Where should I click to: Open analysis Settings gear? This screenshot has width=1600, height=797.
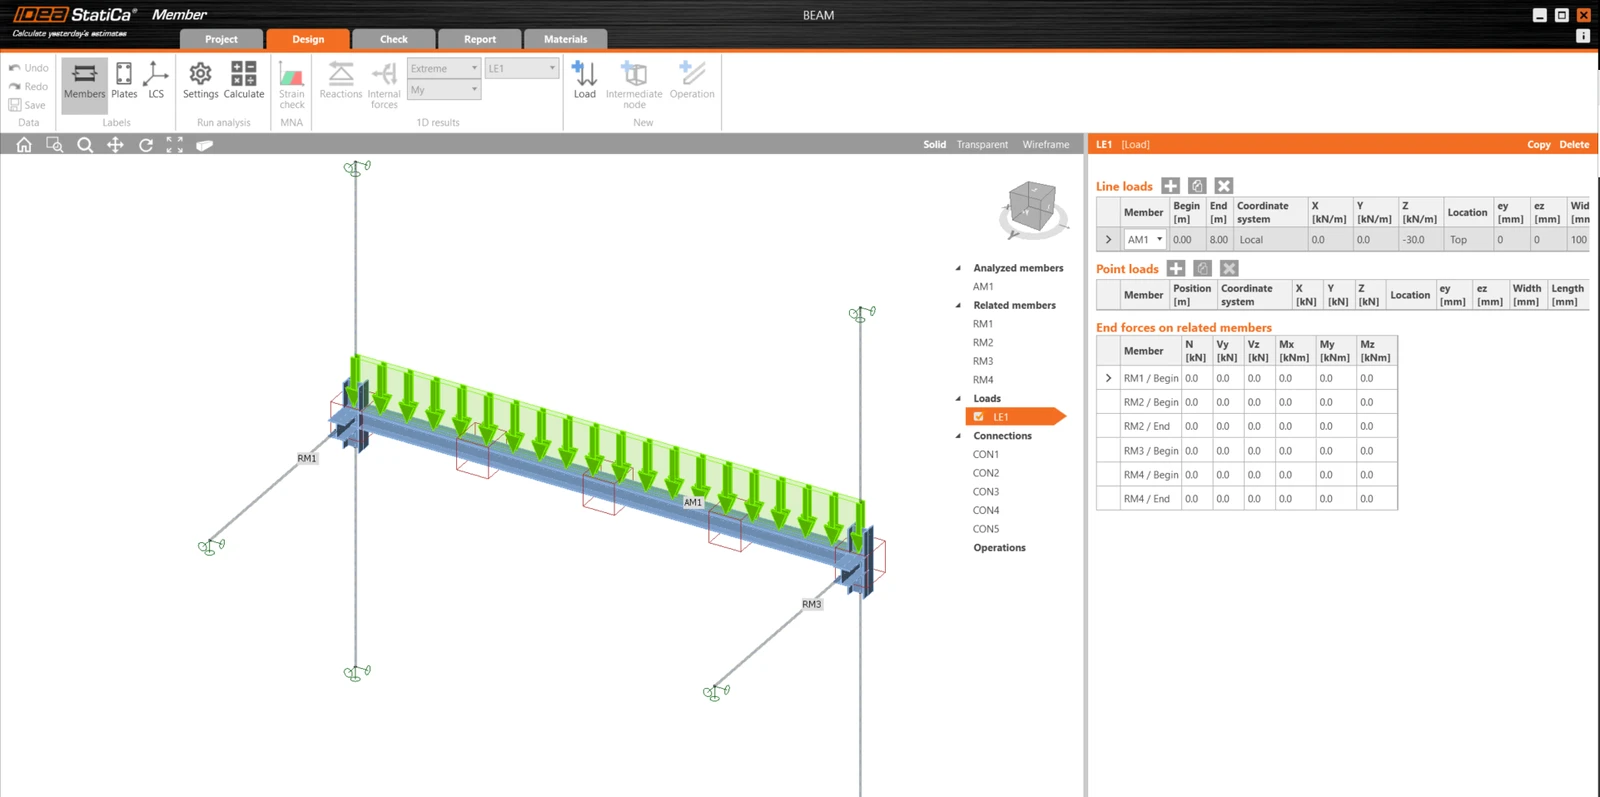tap(200, 81)
